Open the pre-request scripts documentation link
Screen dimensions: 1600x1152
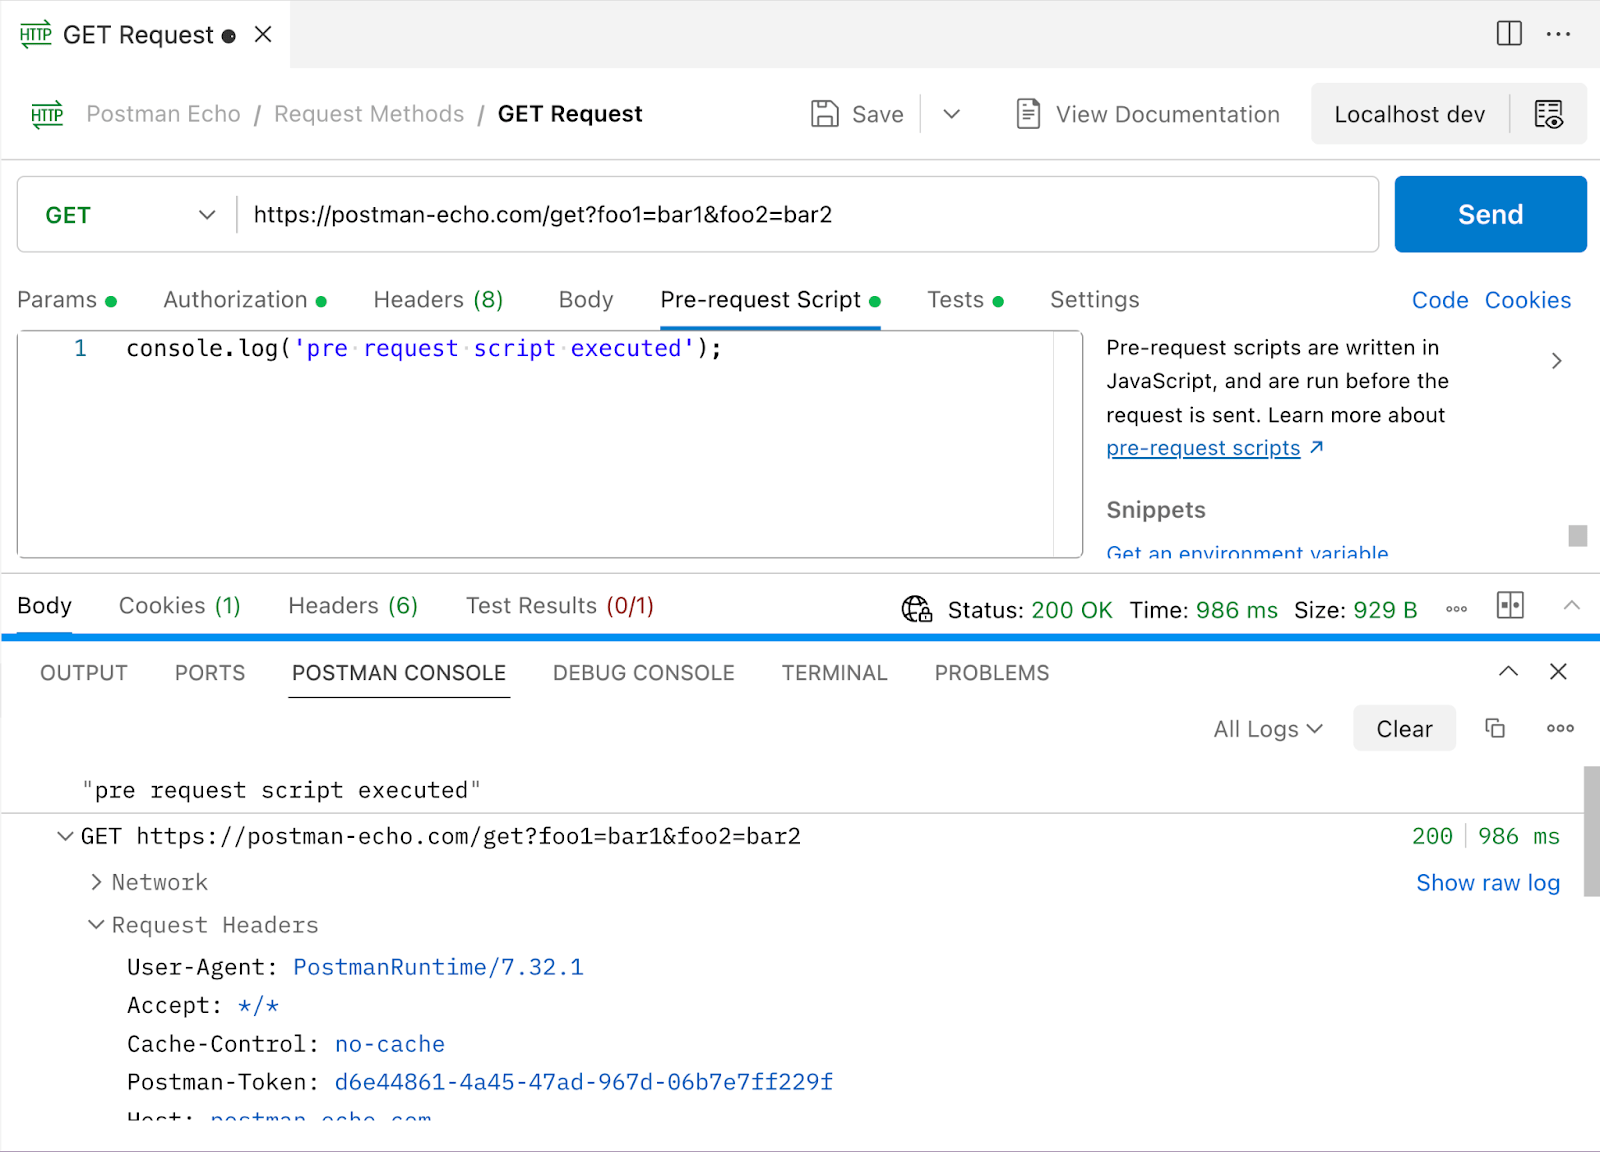tap(1203, 448)
